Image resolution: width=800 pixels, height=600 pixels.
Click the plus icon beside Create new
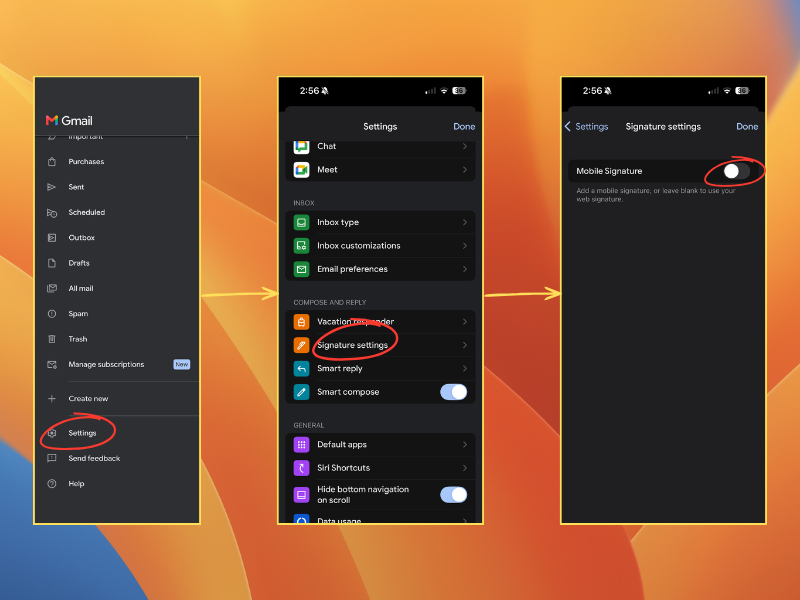(52, 398)
